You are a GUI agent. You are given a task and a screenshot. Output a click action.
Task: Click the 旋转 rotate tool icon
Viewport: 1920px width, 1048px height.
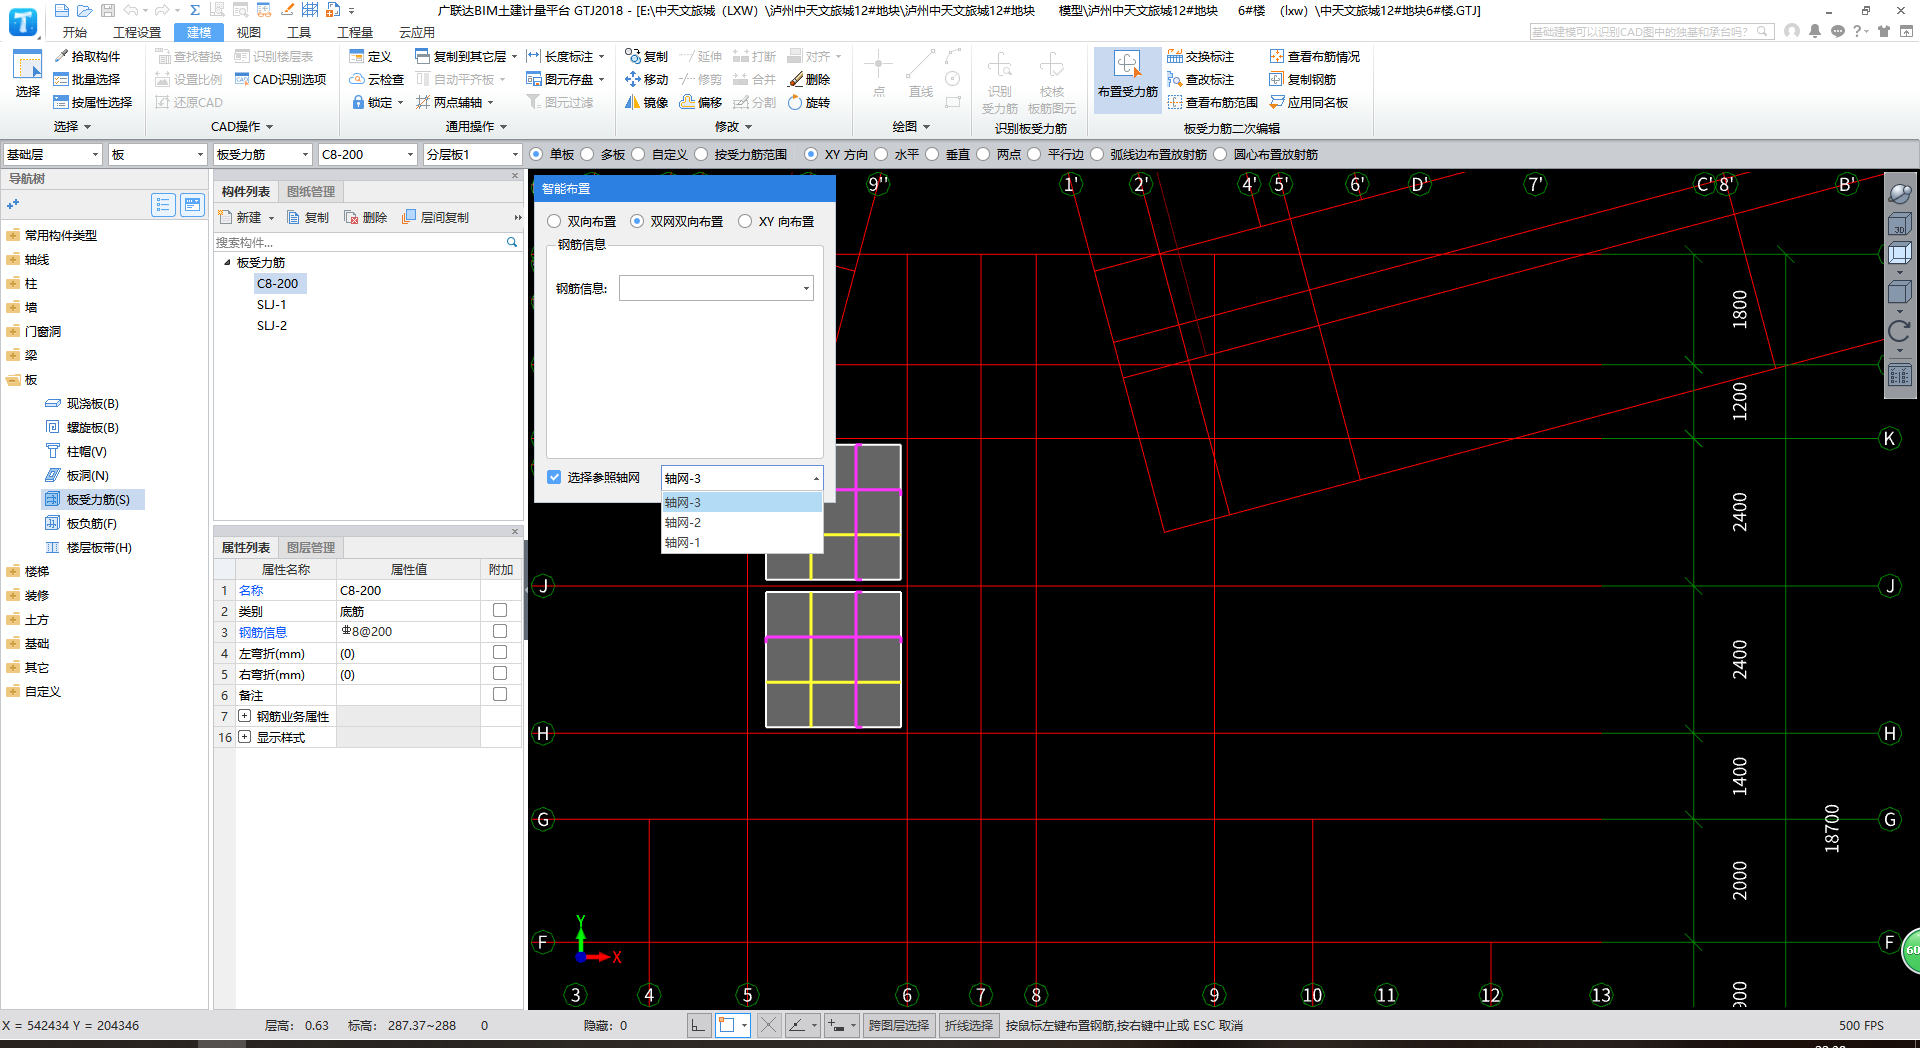pyautogui.click(x=795, y=102)
